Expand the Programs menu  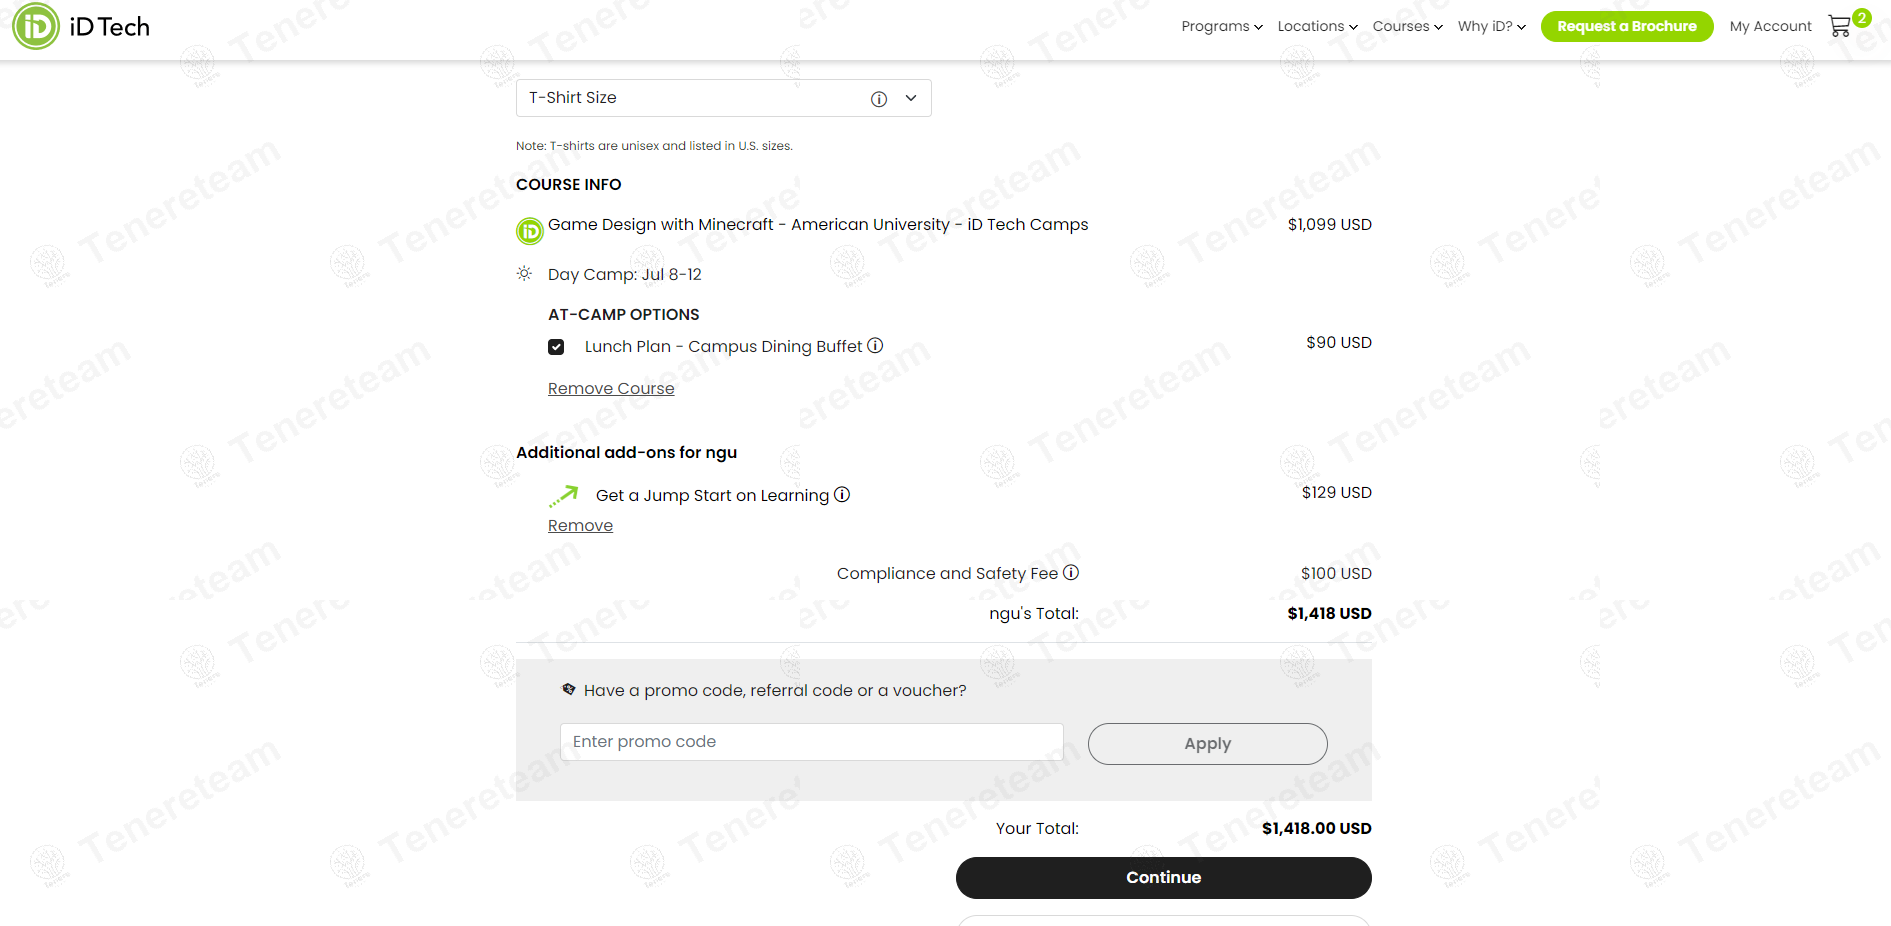(x=1221, y=26)
